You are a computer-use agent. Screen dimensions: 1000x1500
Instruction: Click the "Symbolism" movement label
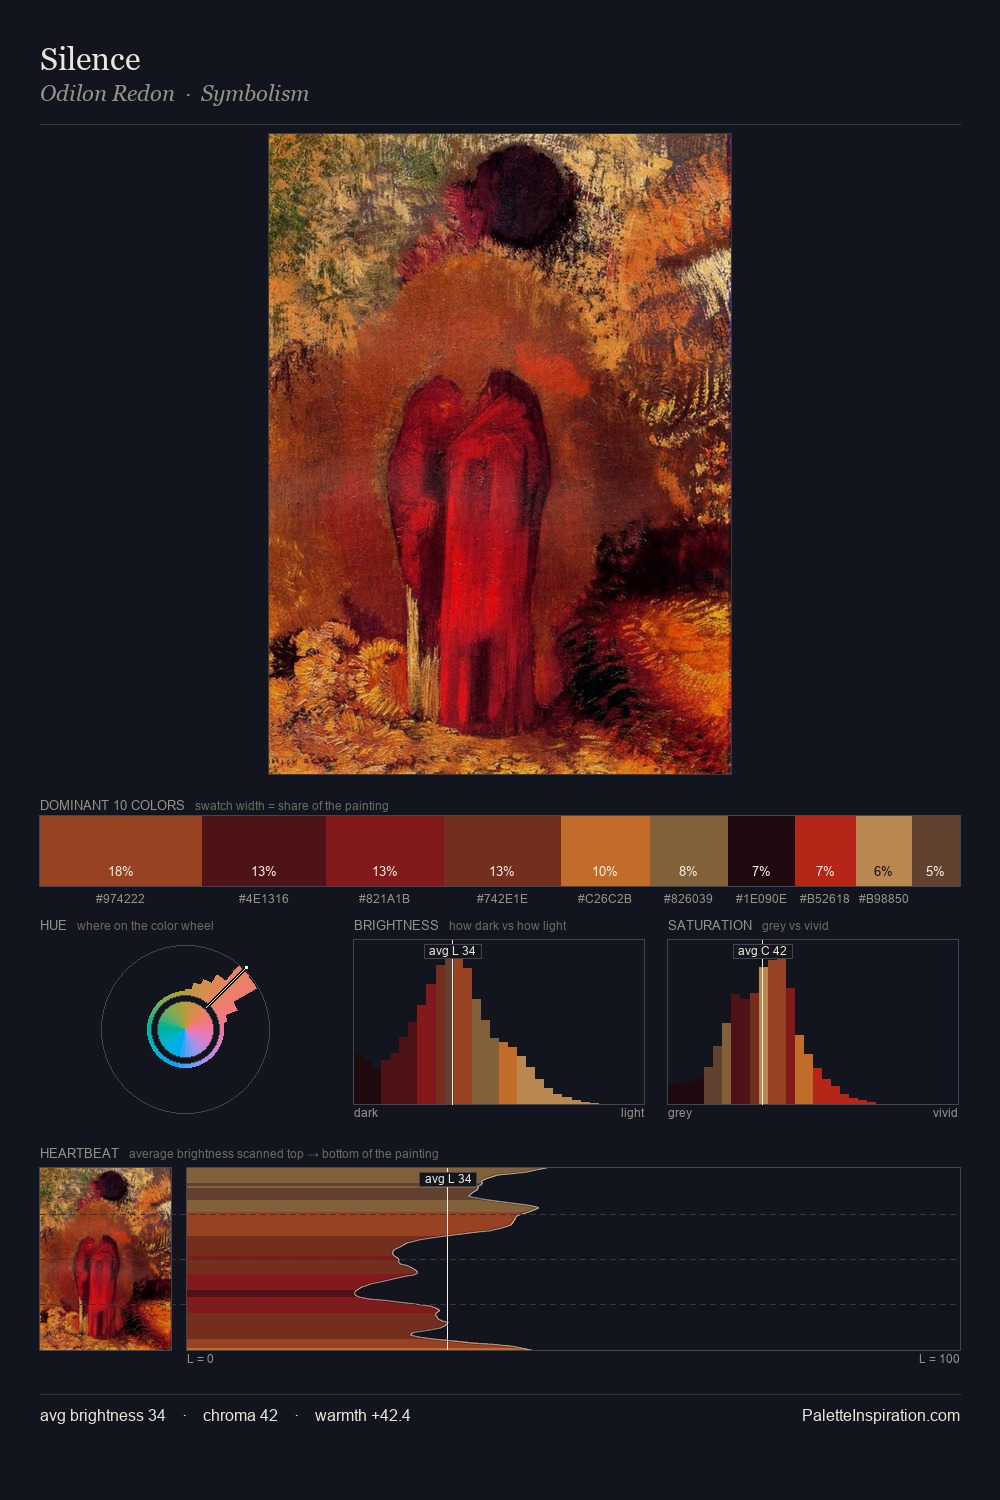pyautogui.click(x=255, y=94)
